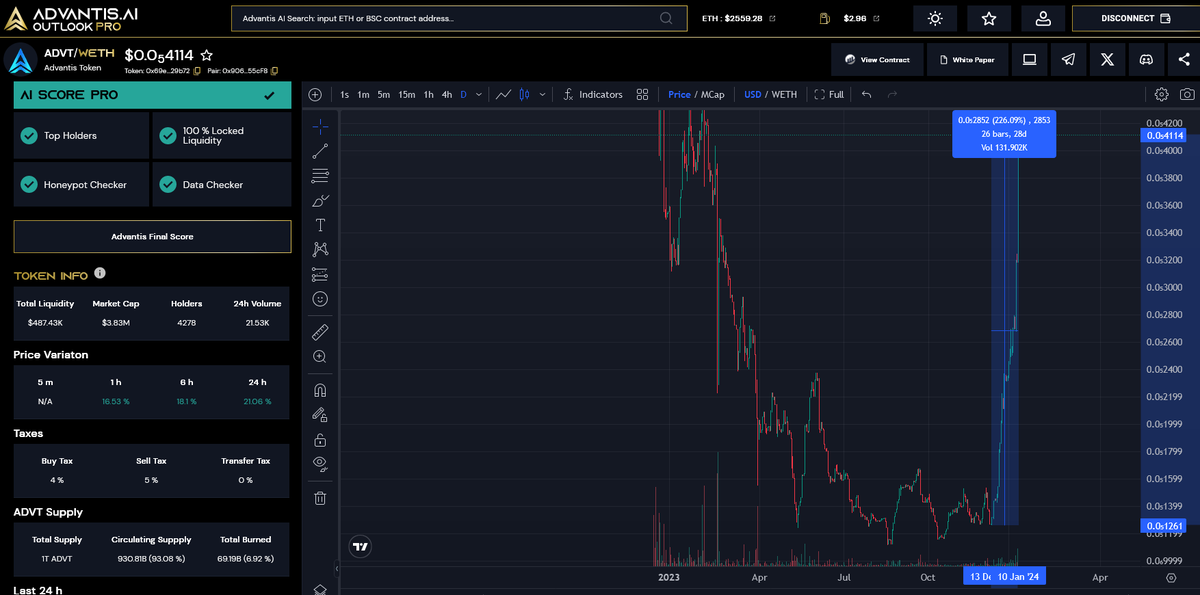The image size is (1200, 595).
Task: Open the Discord link icon
Action: 1146,60
